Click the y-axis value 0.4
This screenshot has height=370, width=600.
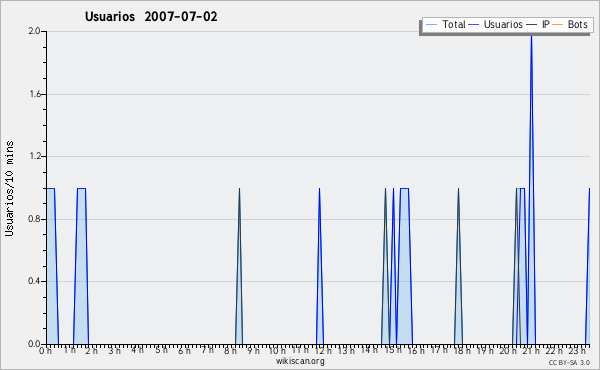coord(34,281)
